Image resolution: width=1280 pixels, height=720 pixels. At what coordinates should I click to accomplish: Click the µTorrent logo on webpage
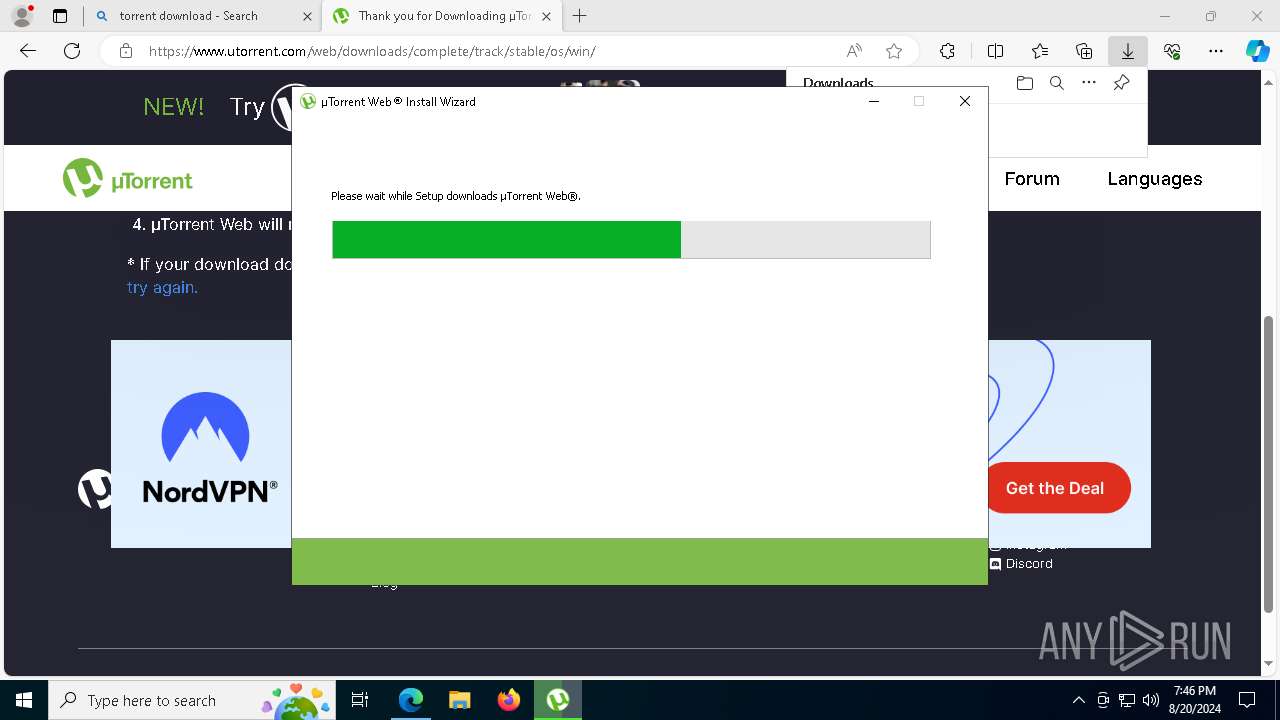pos(128,179)
